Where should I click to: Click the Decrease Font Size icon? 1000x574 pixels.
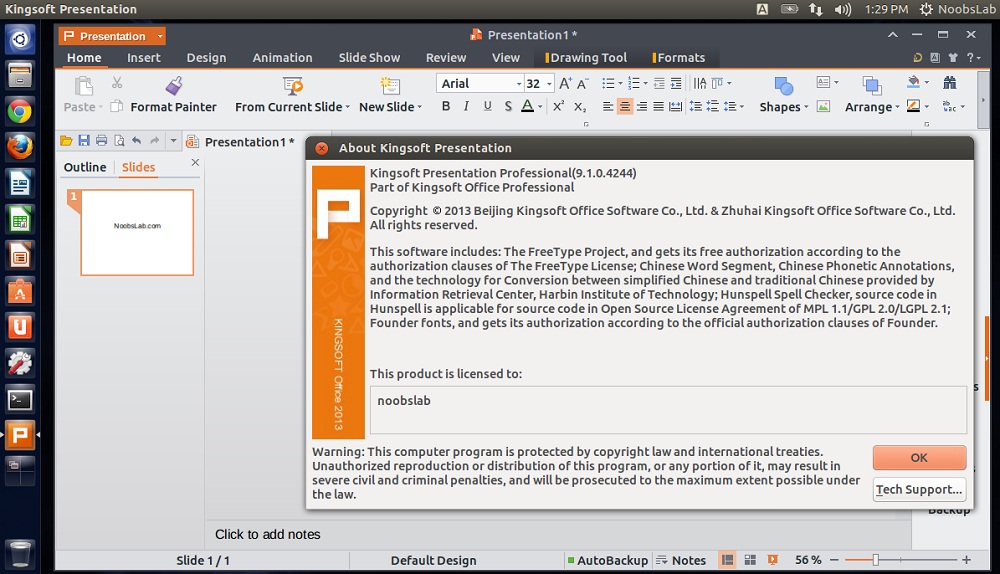[582, 84]
